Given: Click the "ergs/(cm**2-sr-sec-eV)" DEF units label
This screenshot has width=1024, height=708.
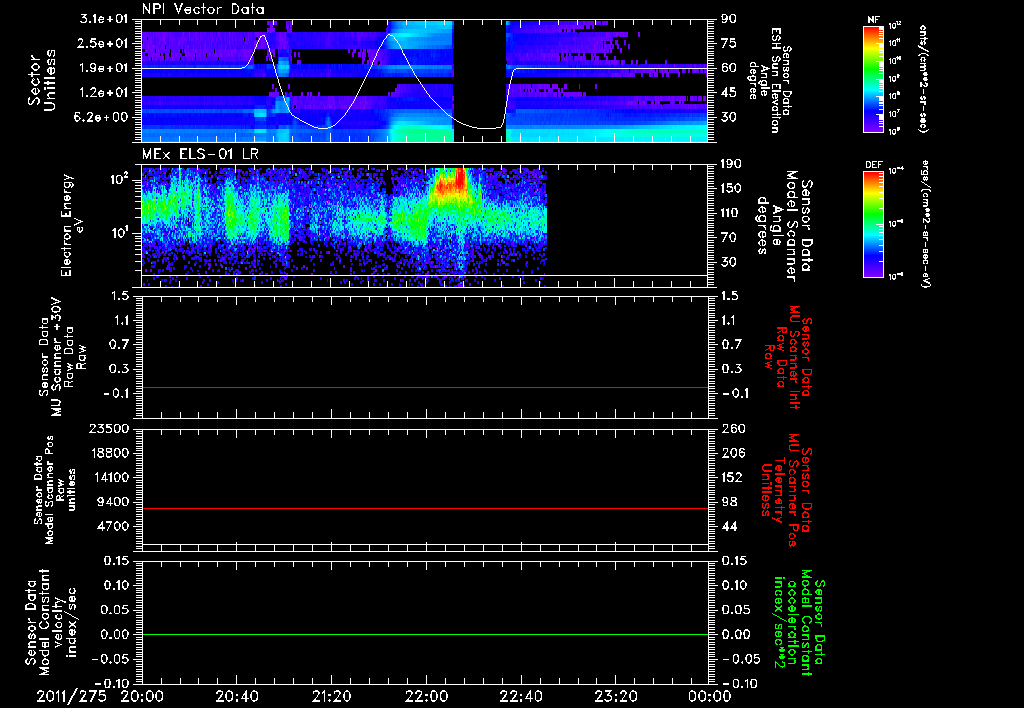Looking at the screenshot, I should tap(923, 223).
